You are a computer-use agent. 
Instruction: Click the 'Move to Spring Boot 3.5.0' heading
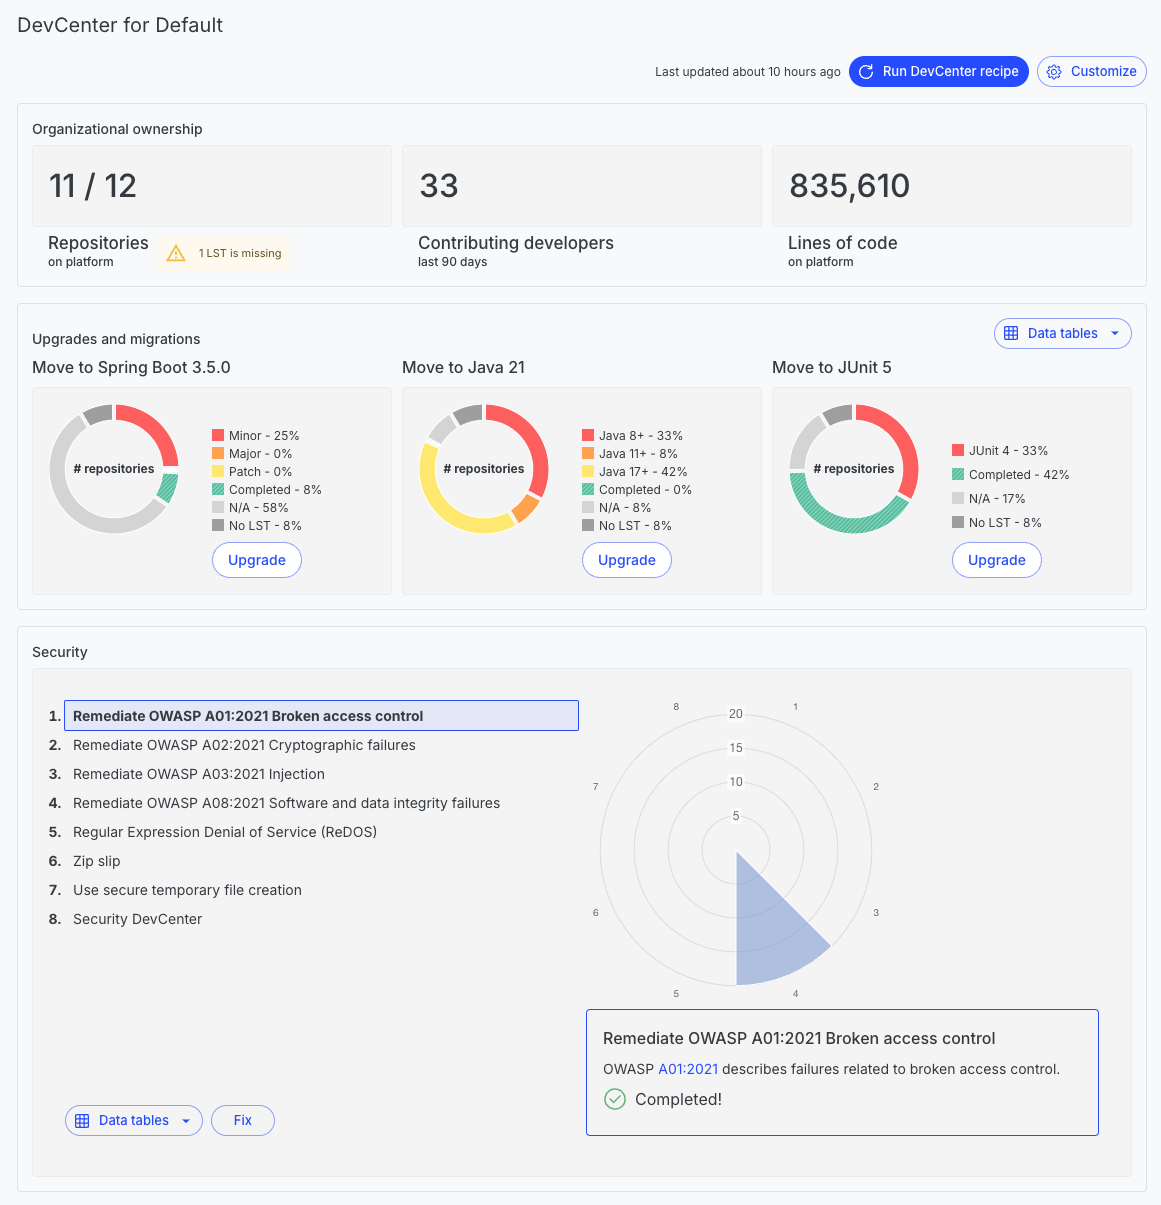click(131, 367)
